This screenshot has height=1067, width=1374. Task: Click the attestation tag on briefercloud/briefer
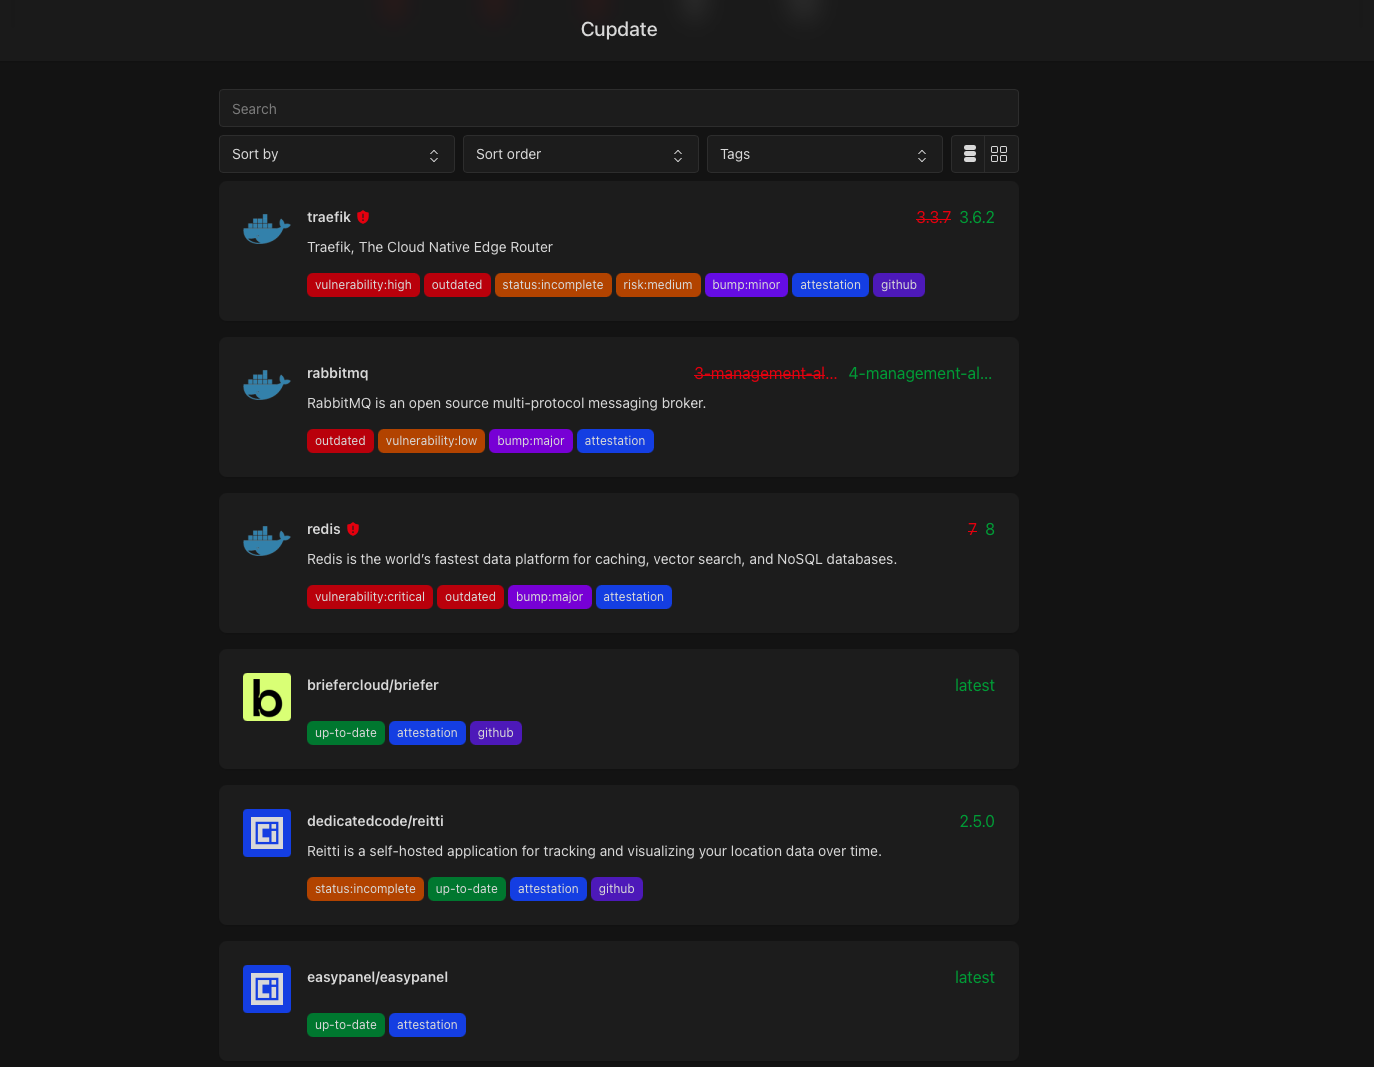click(x=427, y=733)
